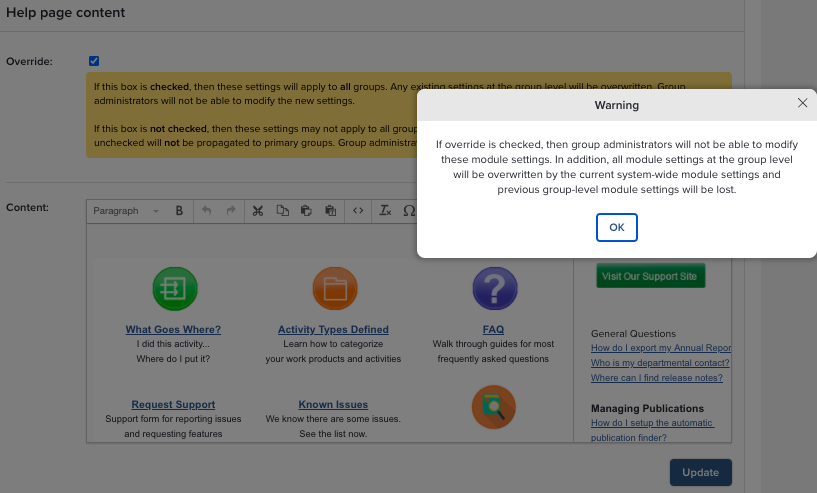Copy selection using copy icon

click(282, 211)
